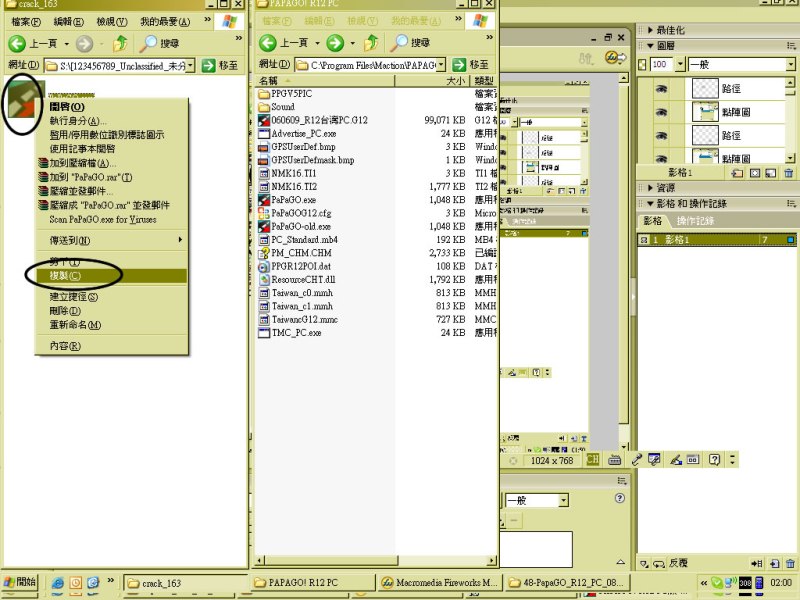Switch to Macromedia Fireworks taskbar button
Viewport: 800px width, 600px height.
(438, 582)
